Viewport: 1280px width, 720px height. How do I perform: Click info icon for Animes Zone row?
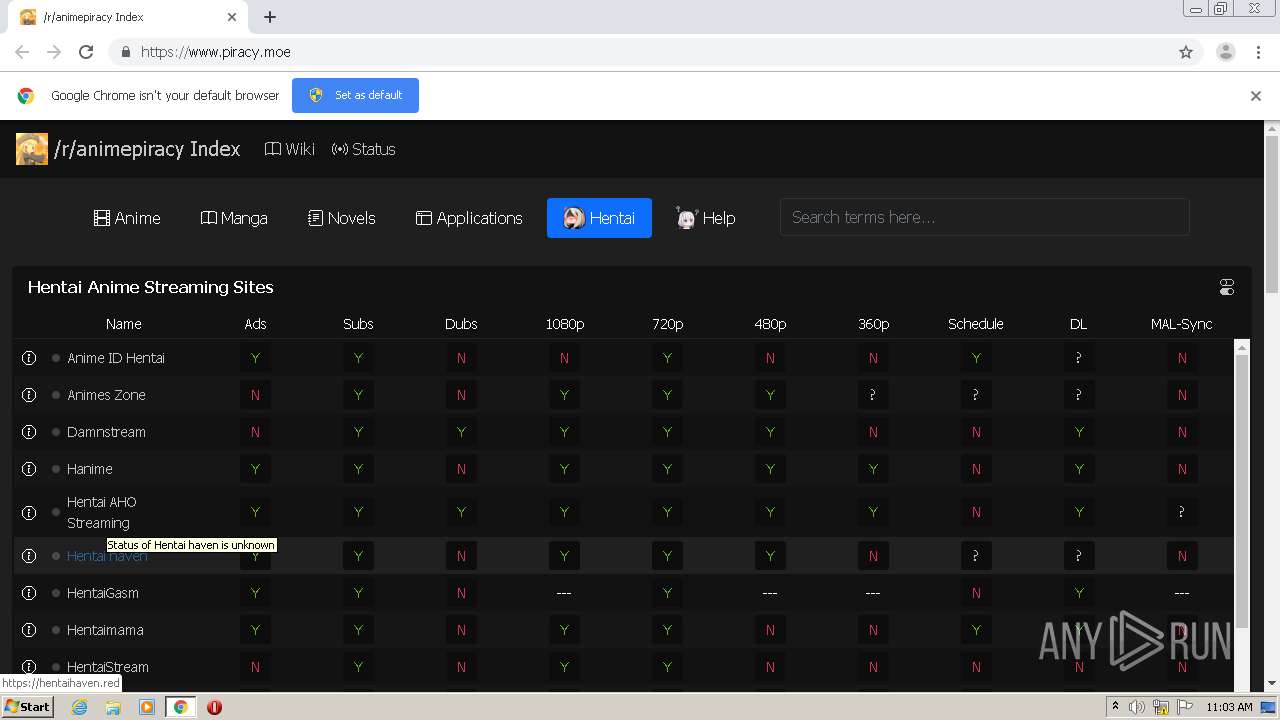[x=29, y=395]
